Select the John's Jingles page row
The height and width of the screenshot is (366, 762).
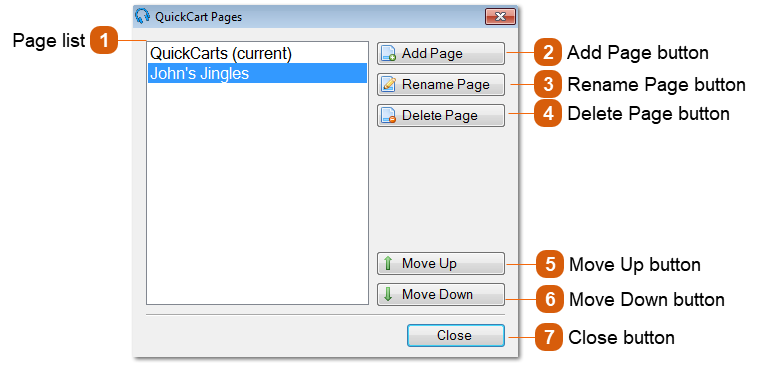(258, 73)
